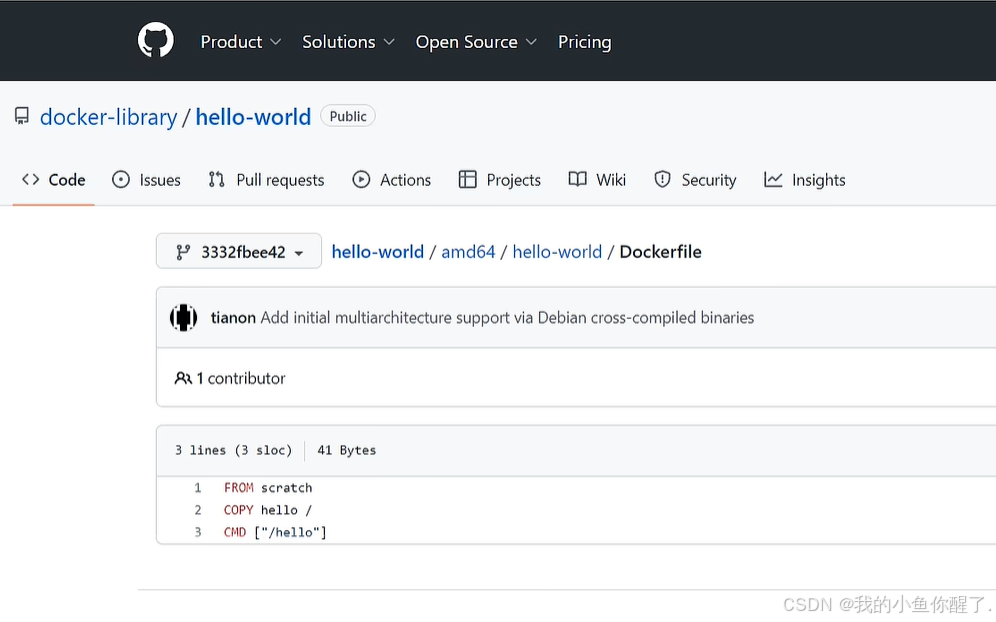The height and width of the screenshot is (622, 996).
Task: Click line number 2 in Dockerfile
Action: [x=198, y=510]
